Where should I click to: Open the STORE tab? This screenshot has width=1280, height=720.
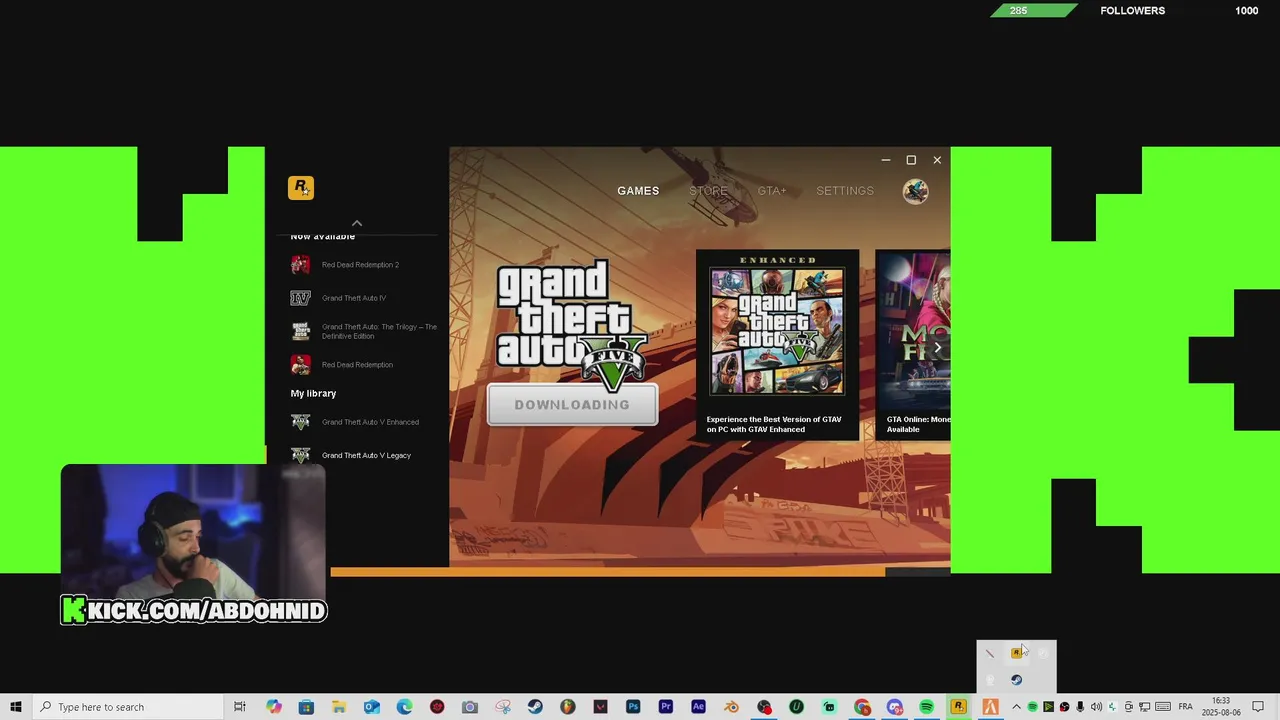[x=708, y=191]
